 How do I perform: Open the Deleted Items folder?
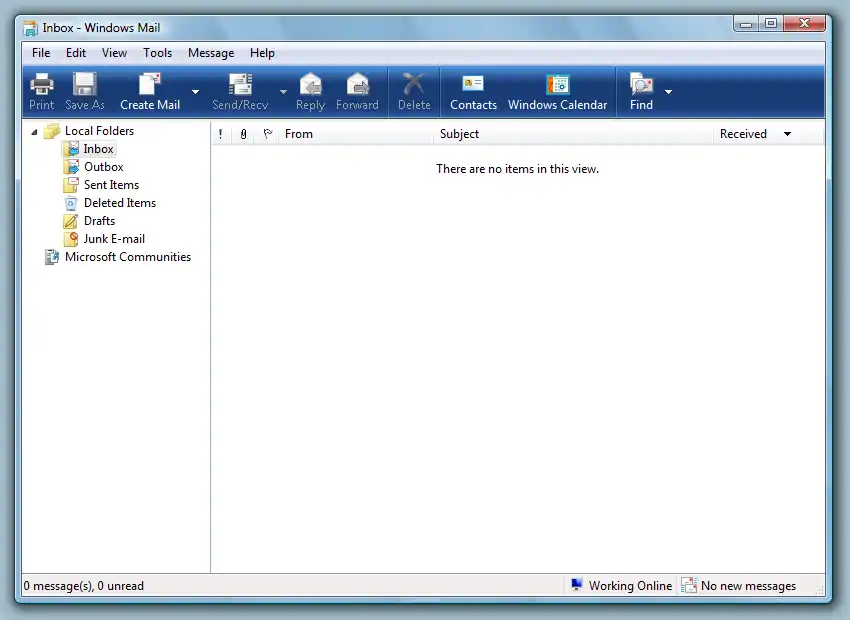tap(119, 203)
